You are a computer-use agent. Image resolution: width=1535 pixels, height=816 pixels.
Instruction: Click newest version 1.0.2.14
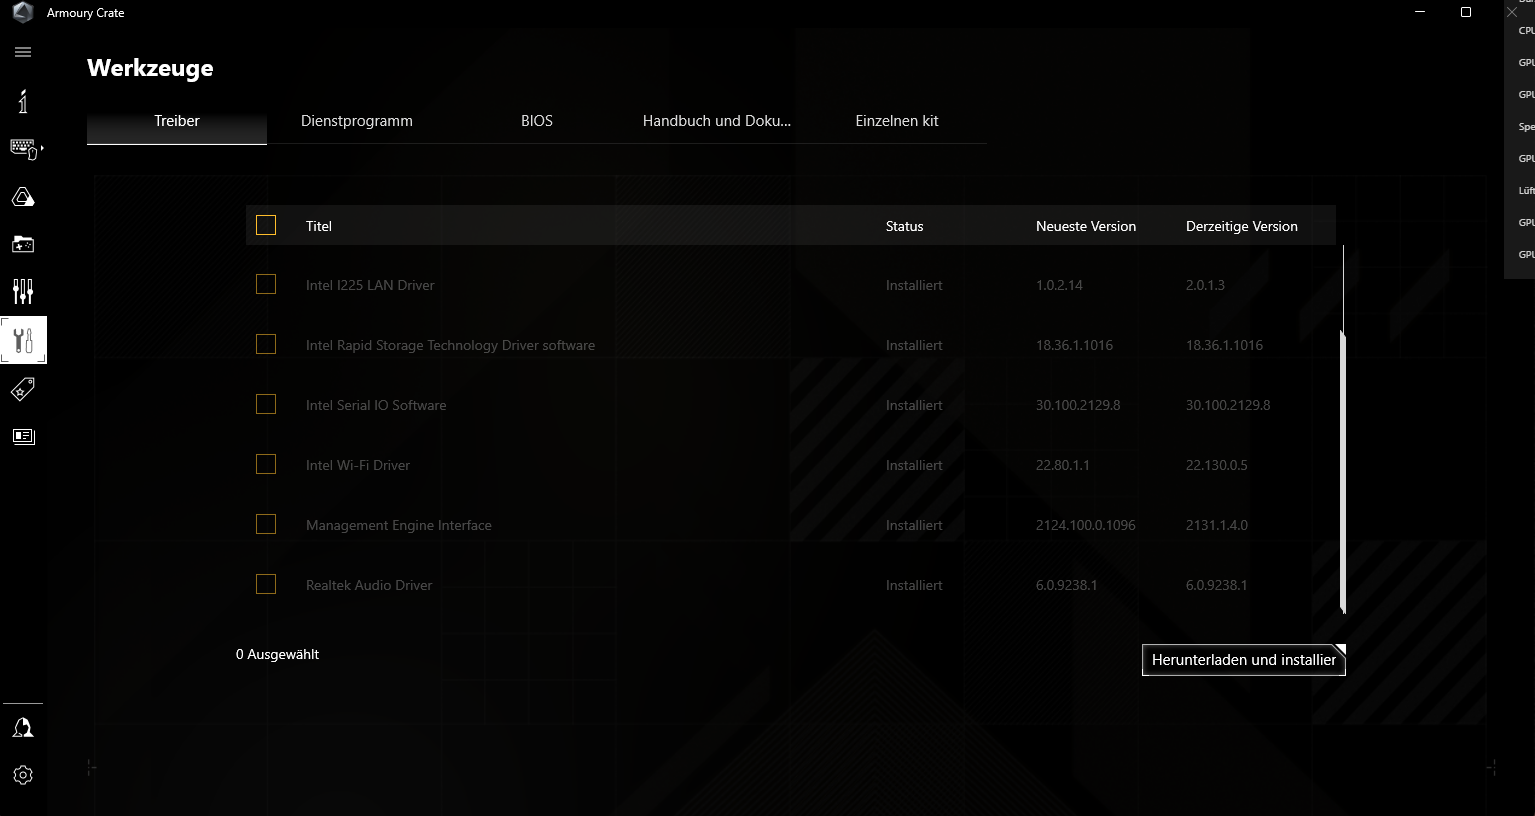[x=1059, y=285]
